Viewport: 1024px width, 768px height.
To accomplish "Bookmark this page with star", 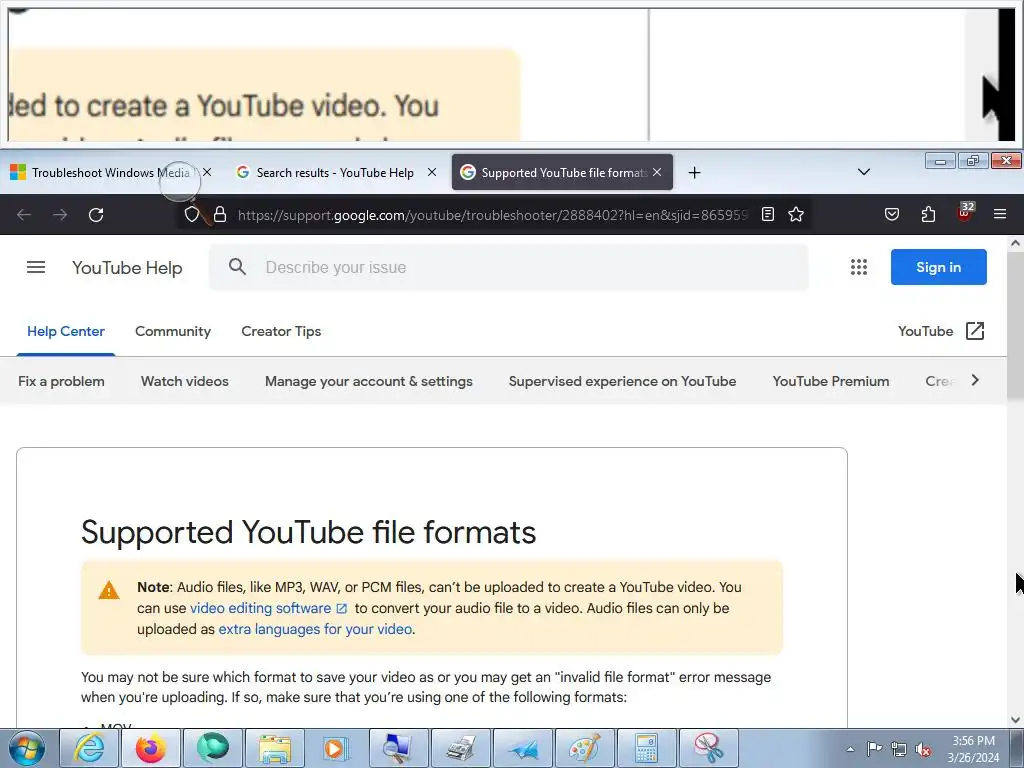I will pyautogui.click(x=795, y=214).
